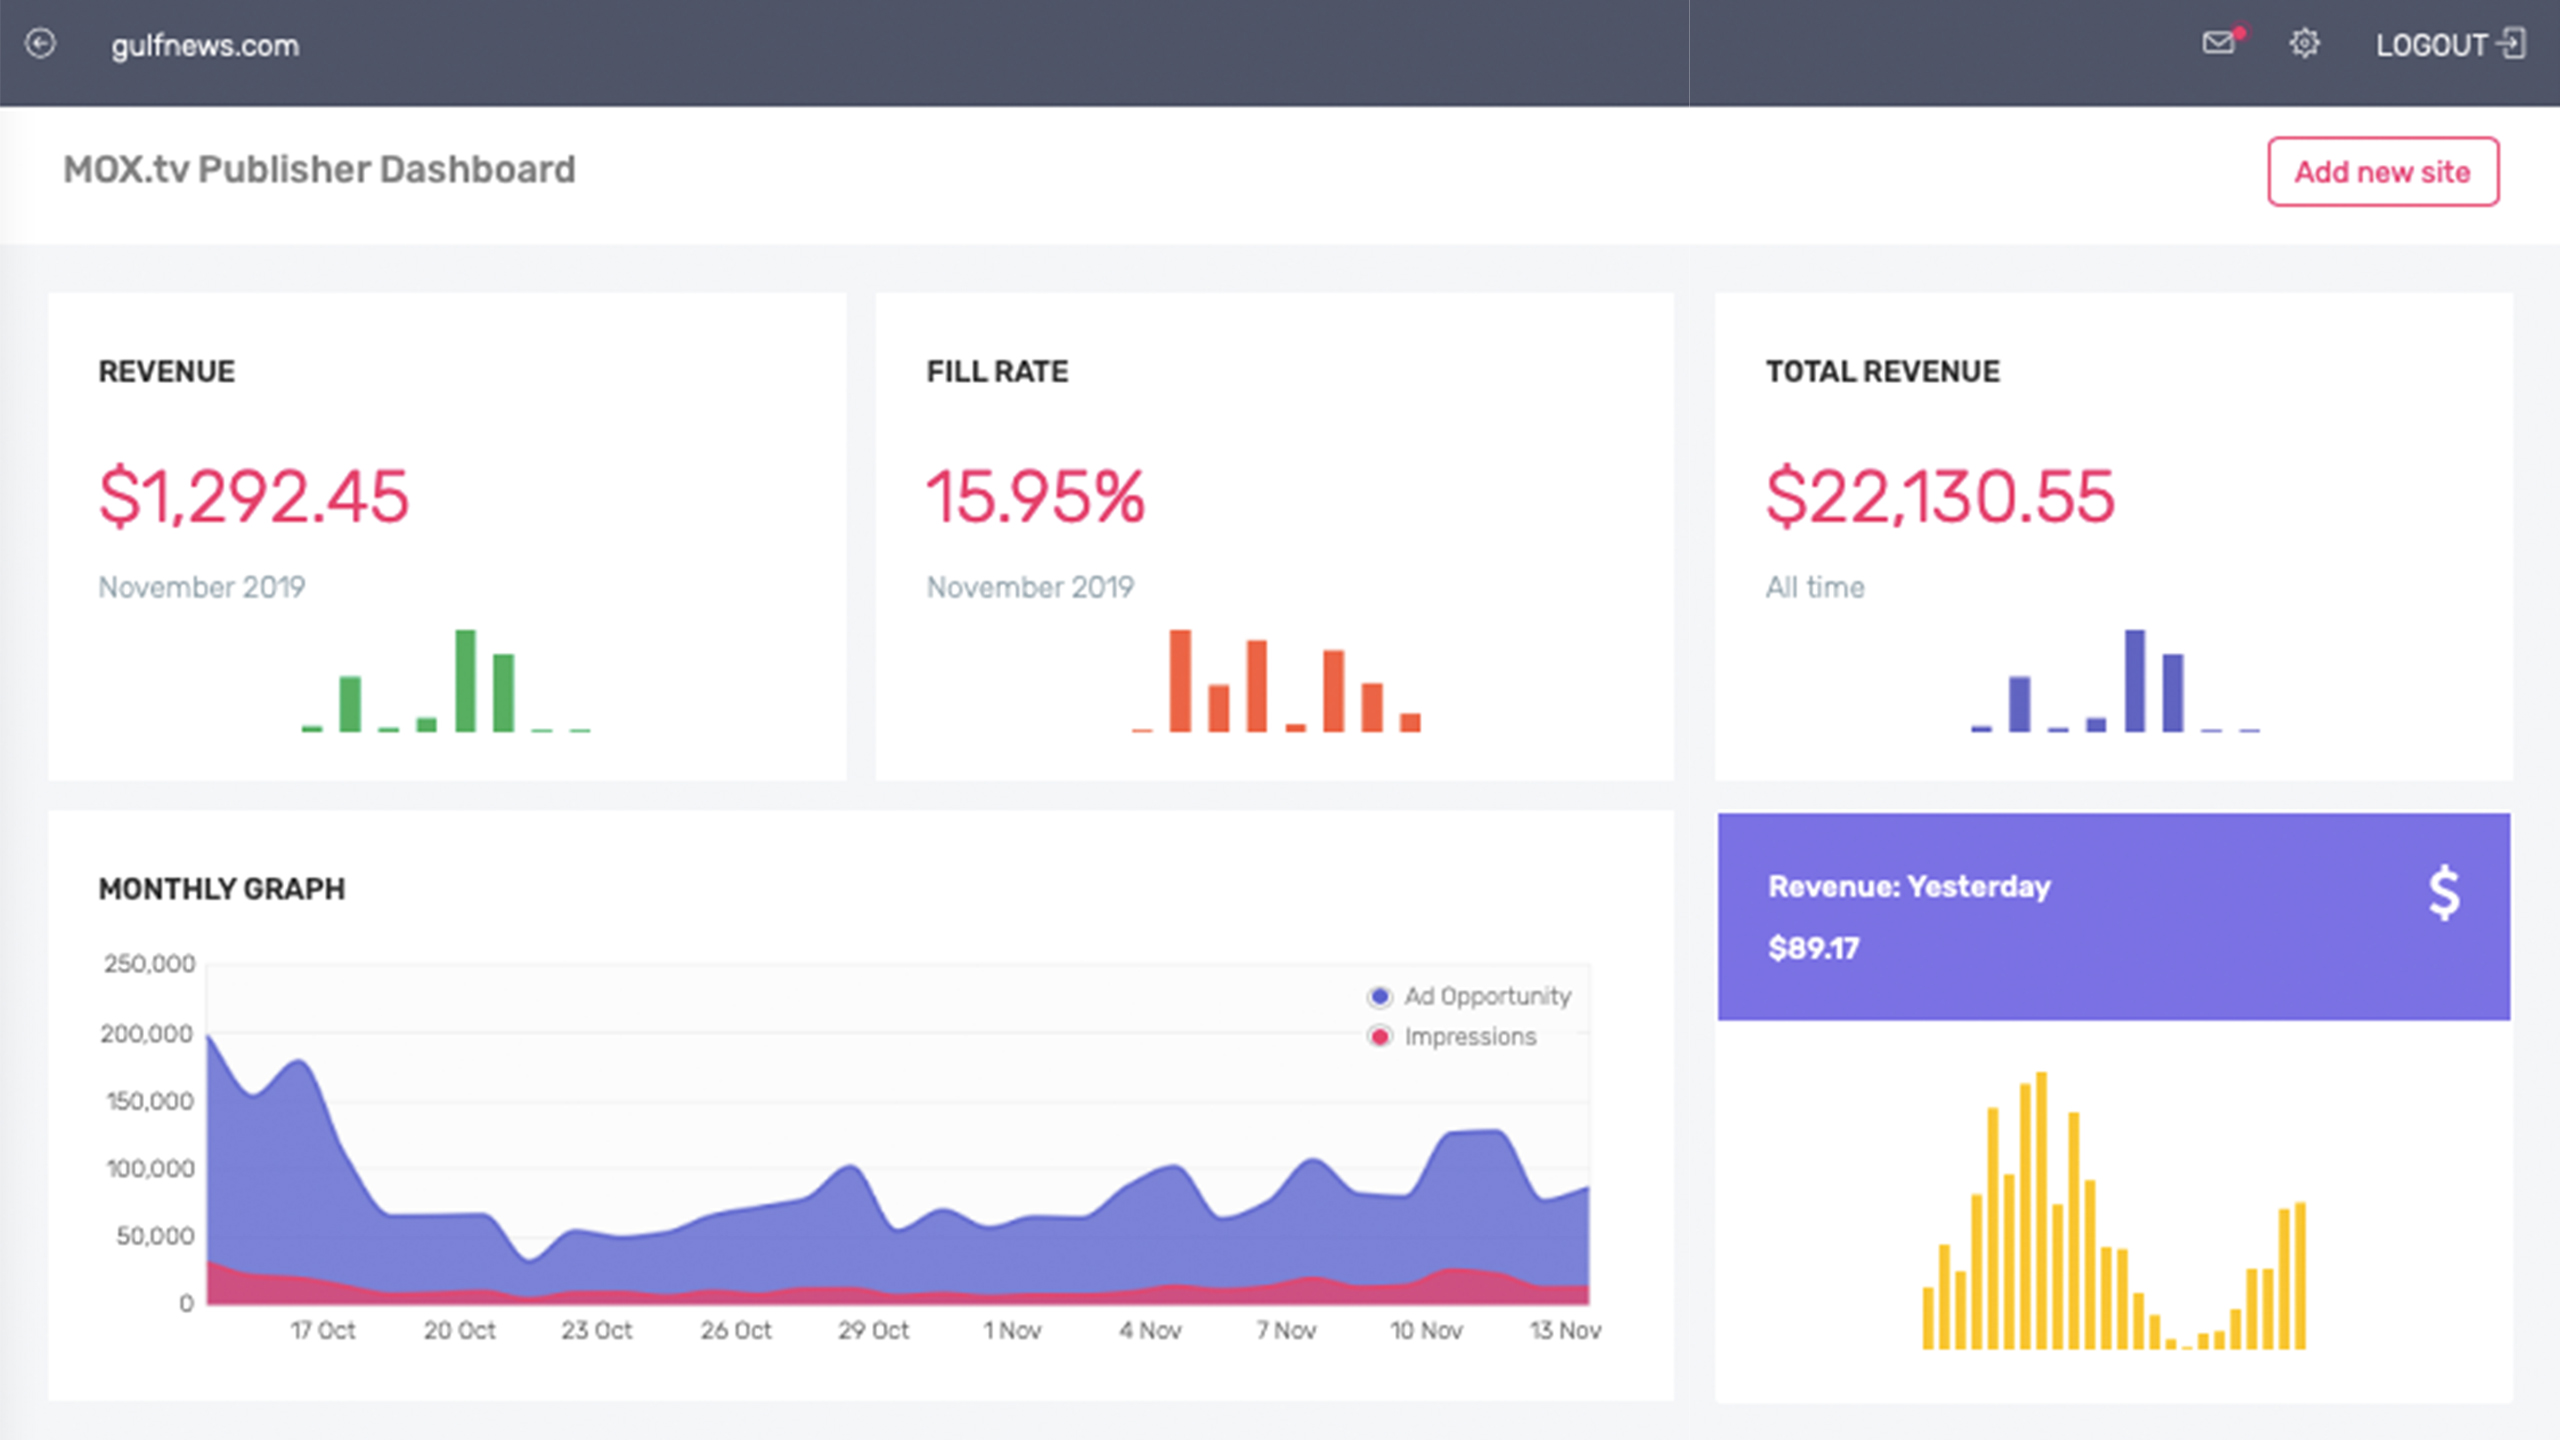Toggle the Impressions legend marker
Image resolution: width=2560 pixels, height=1440 pixels.
pos(1380,1036)
